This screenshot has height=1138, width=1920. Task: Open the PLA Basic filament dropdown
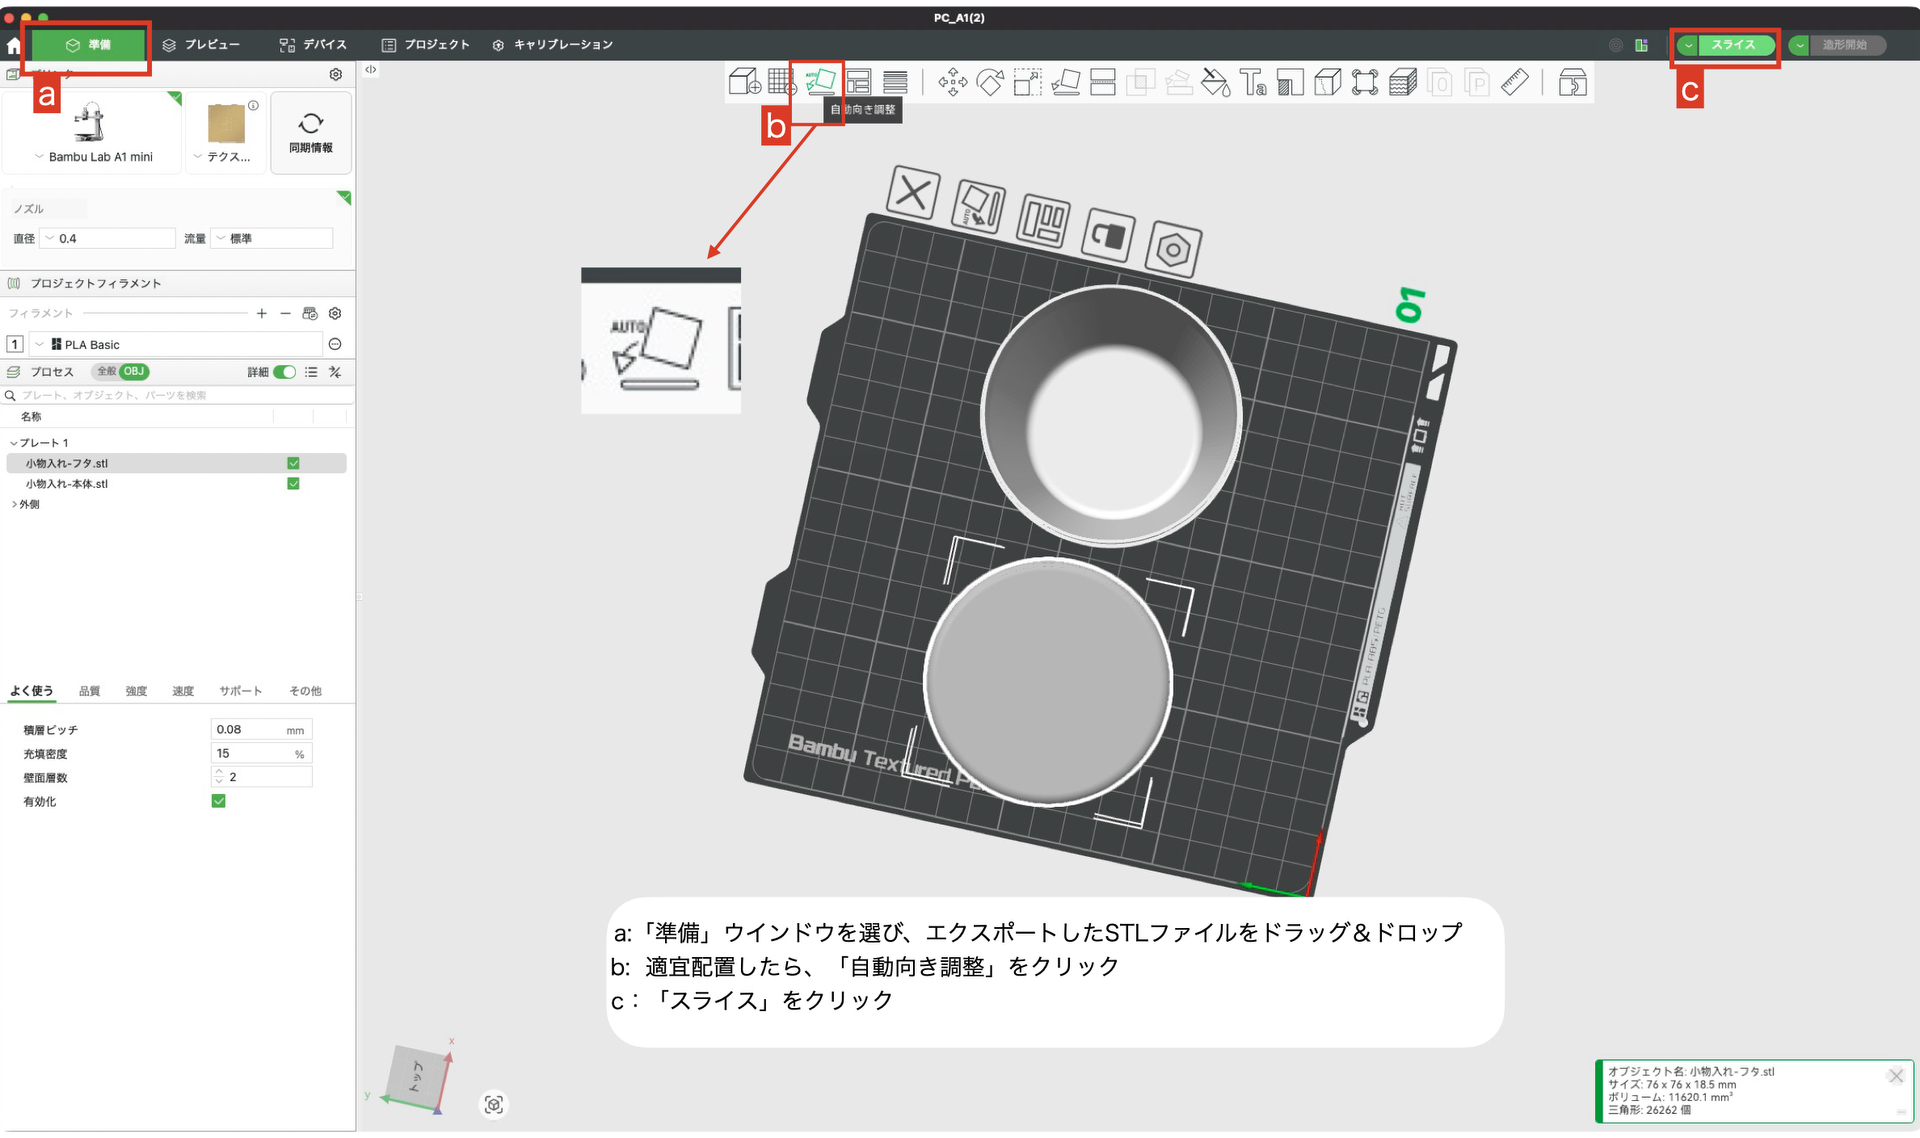178,345
